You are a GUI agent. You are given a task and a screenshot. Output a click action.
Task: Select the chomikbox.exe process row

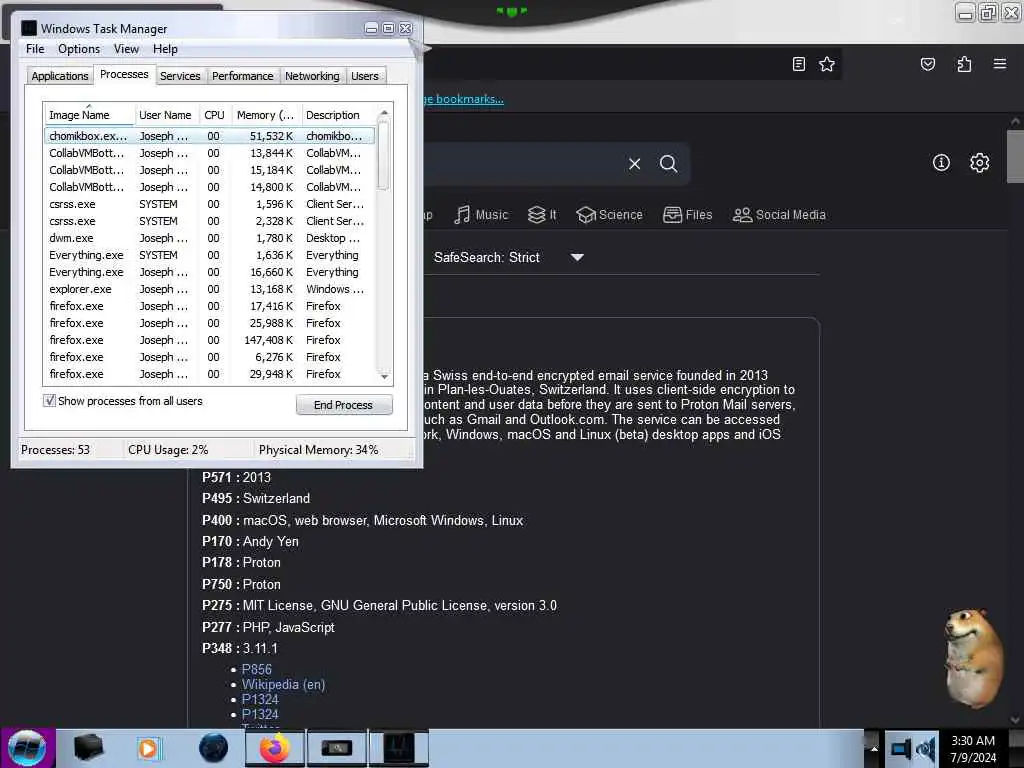(x=209, y=136)
